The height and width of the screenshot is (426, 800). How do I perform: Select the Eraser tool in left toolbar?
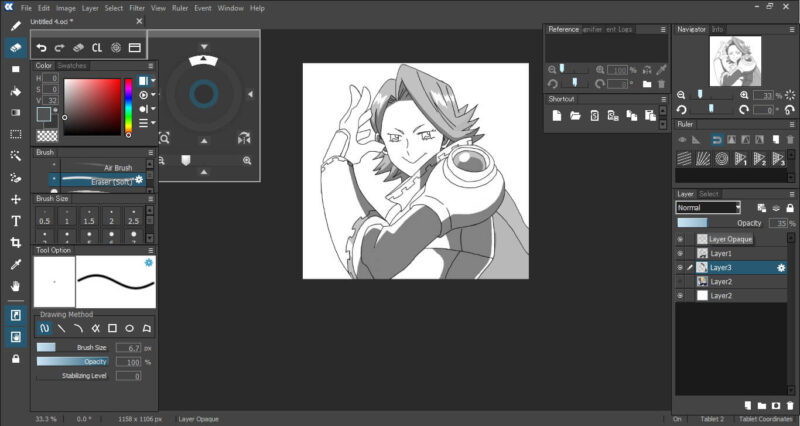[x=15, y=47]
